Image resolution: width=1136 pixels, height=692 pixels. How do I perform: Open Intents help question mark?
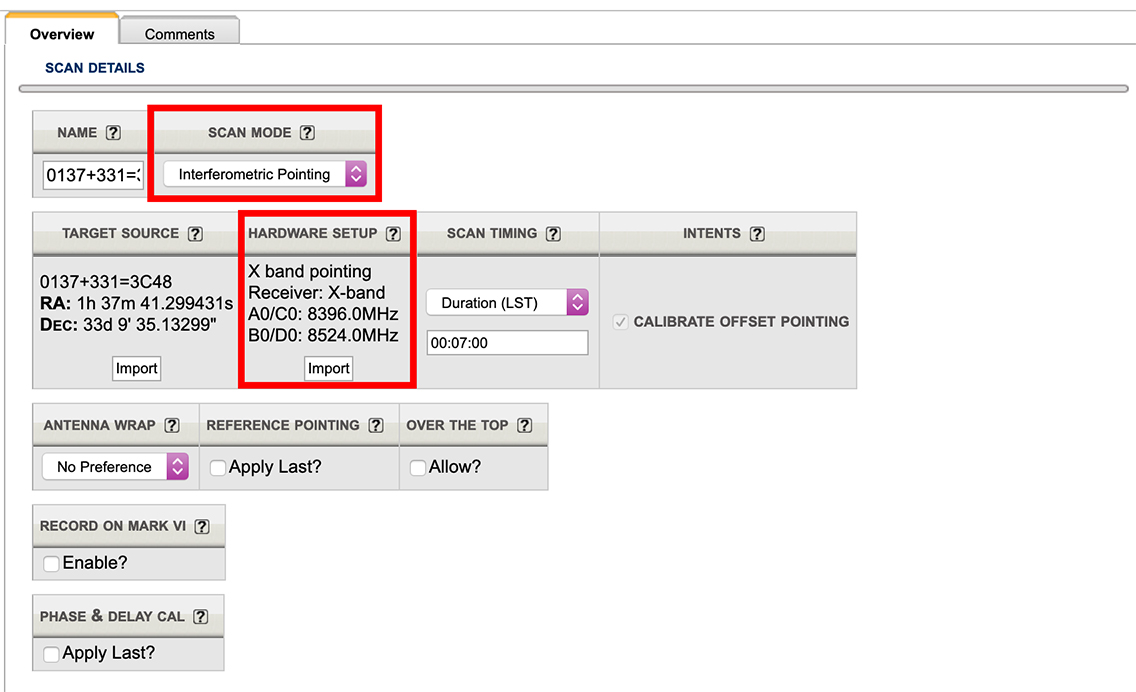pyautogui.click(x=757, y=234)
